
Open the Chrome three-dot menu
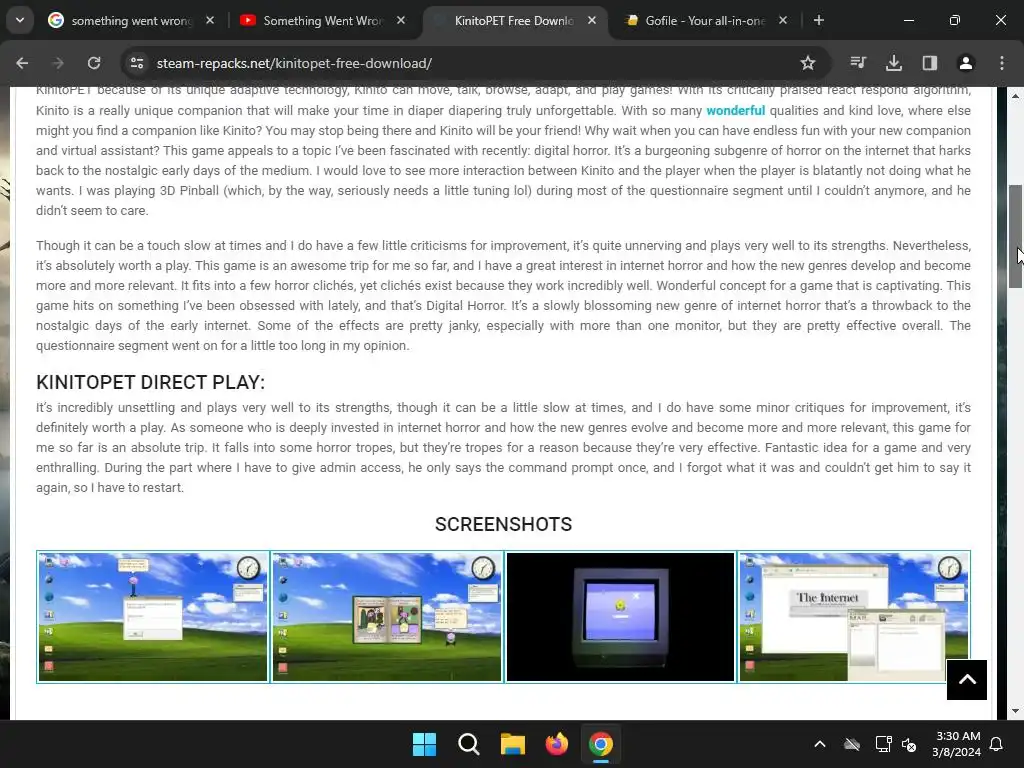(x=1002, y=63)
